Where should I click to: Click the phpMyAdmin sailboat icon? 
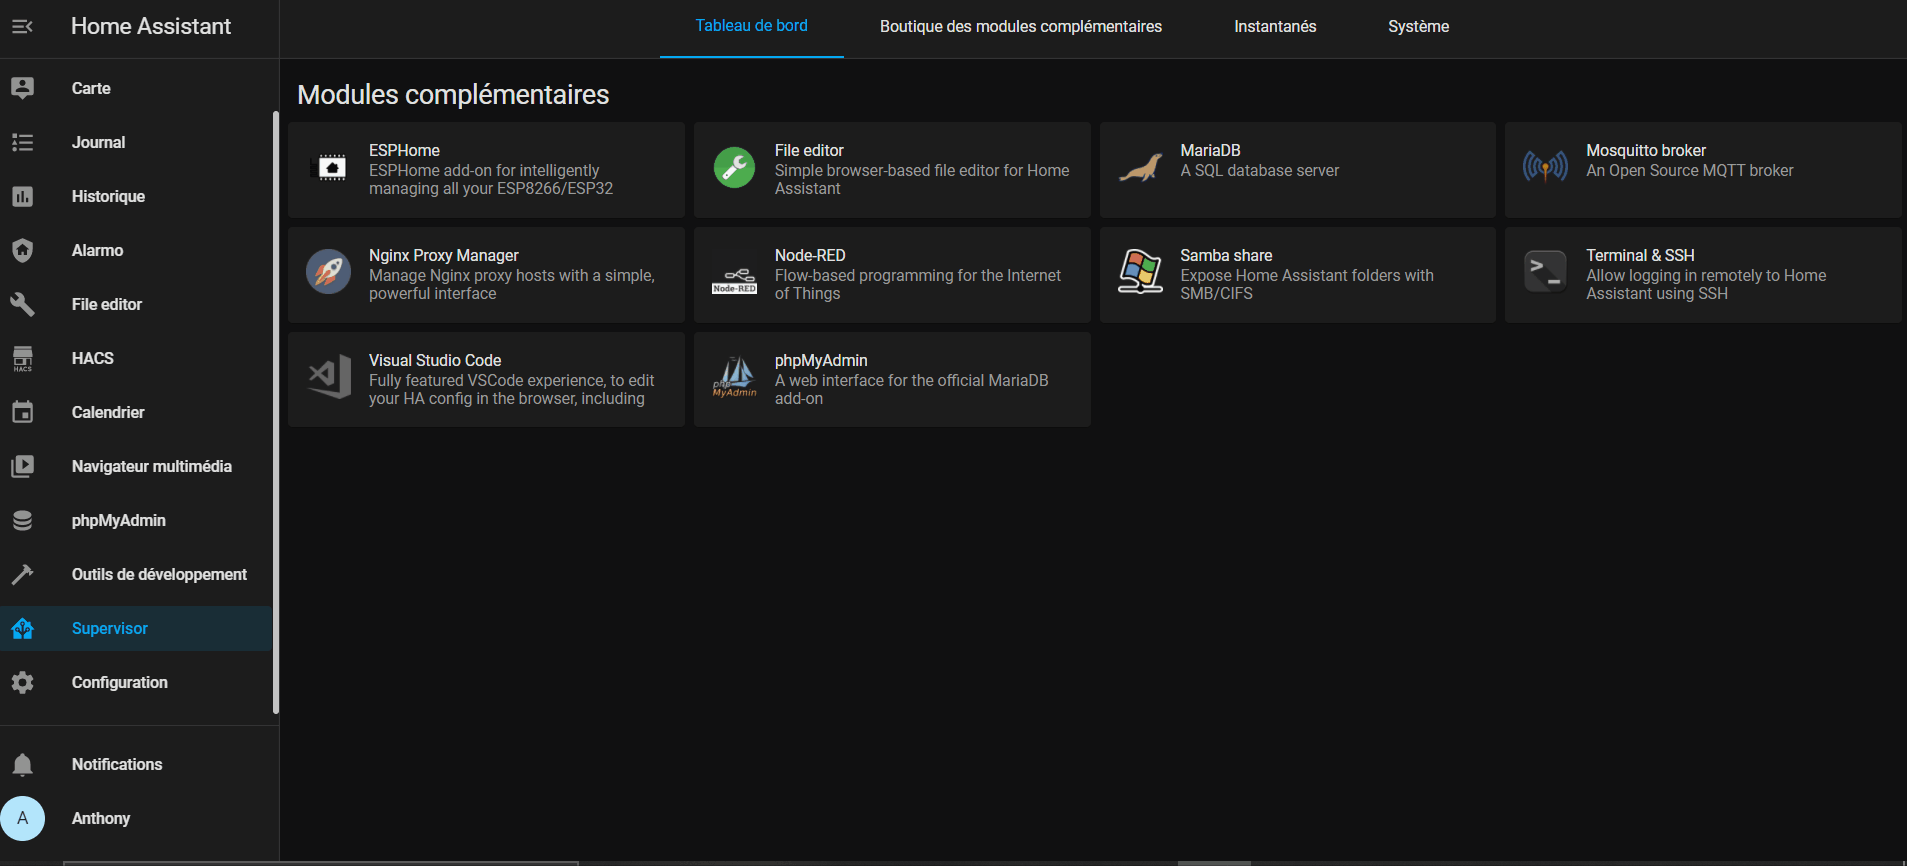(735, 377)
